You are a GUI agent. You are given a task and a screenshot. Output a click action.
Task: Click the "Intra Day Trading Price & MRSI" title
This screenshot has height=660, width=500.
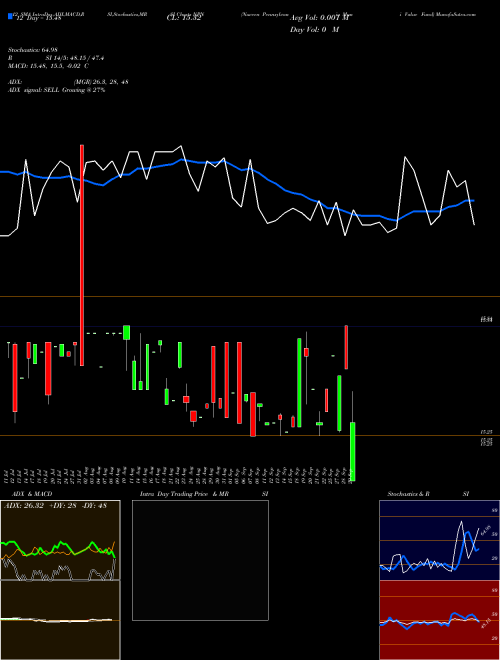click(x=205, y=494)
